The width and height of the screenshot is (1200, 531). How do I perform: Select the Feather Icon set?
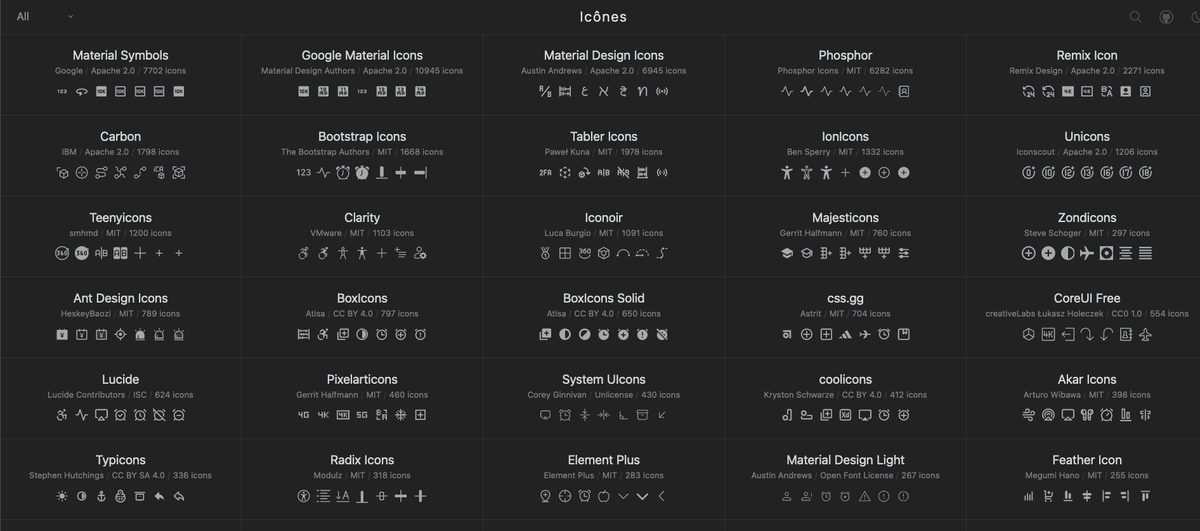(x=1087, y=461)
